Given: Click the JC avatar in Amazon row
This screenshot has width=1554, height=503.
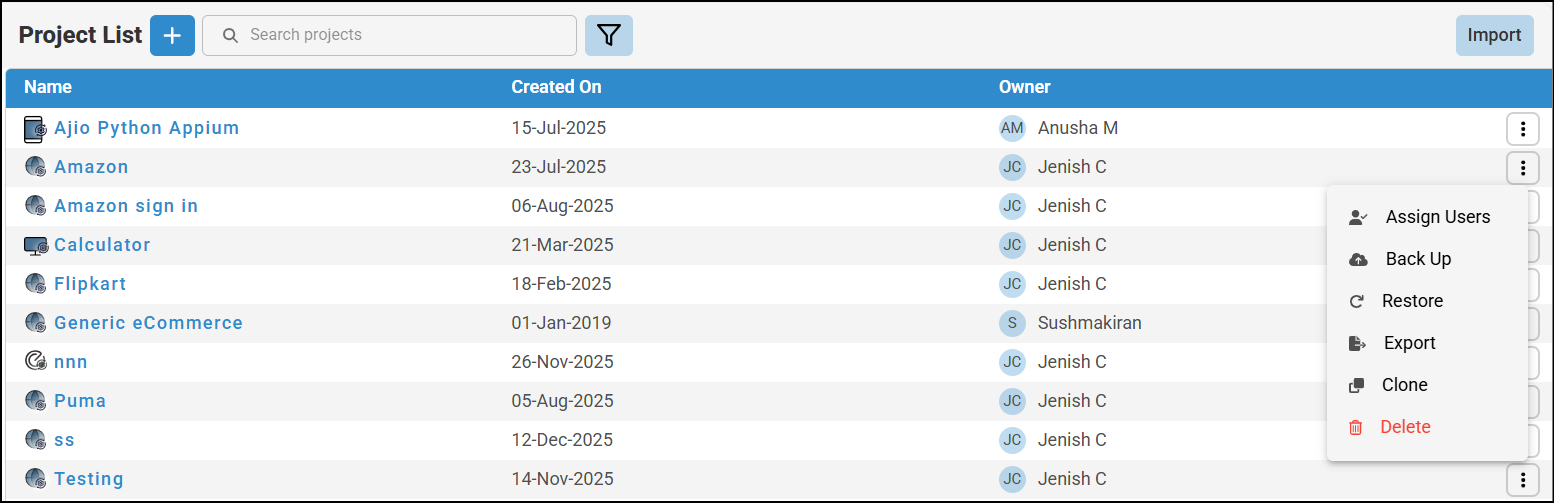Looking at the screenshot, I should (1012, 167).
